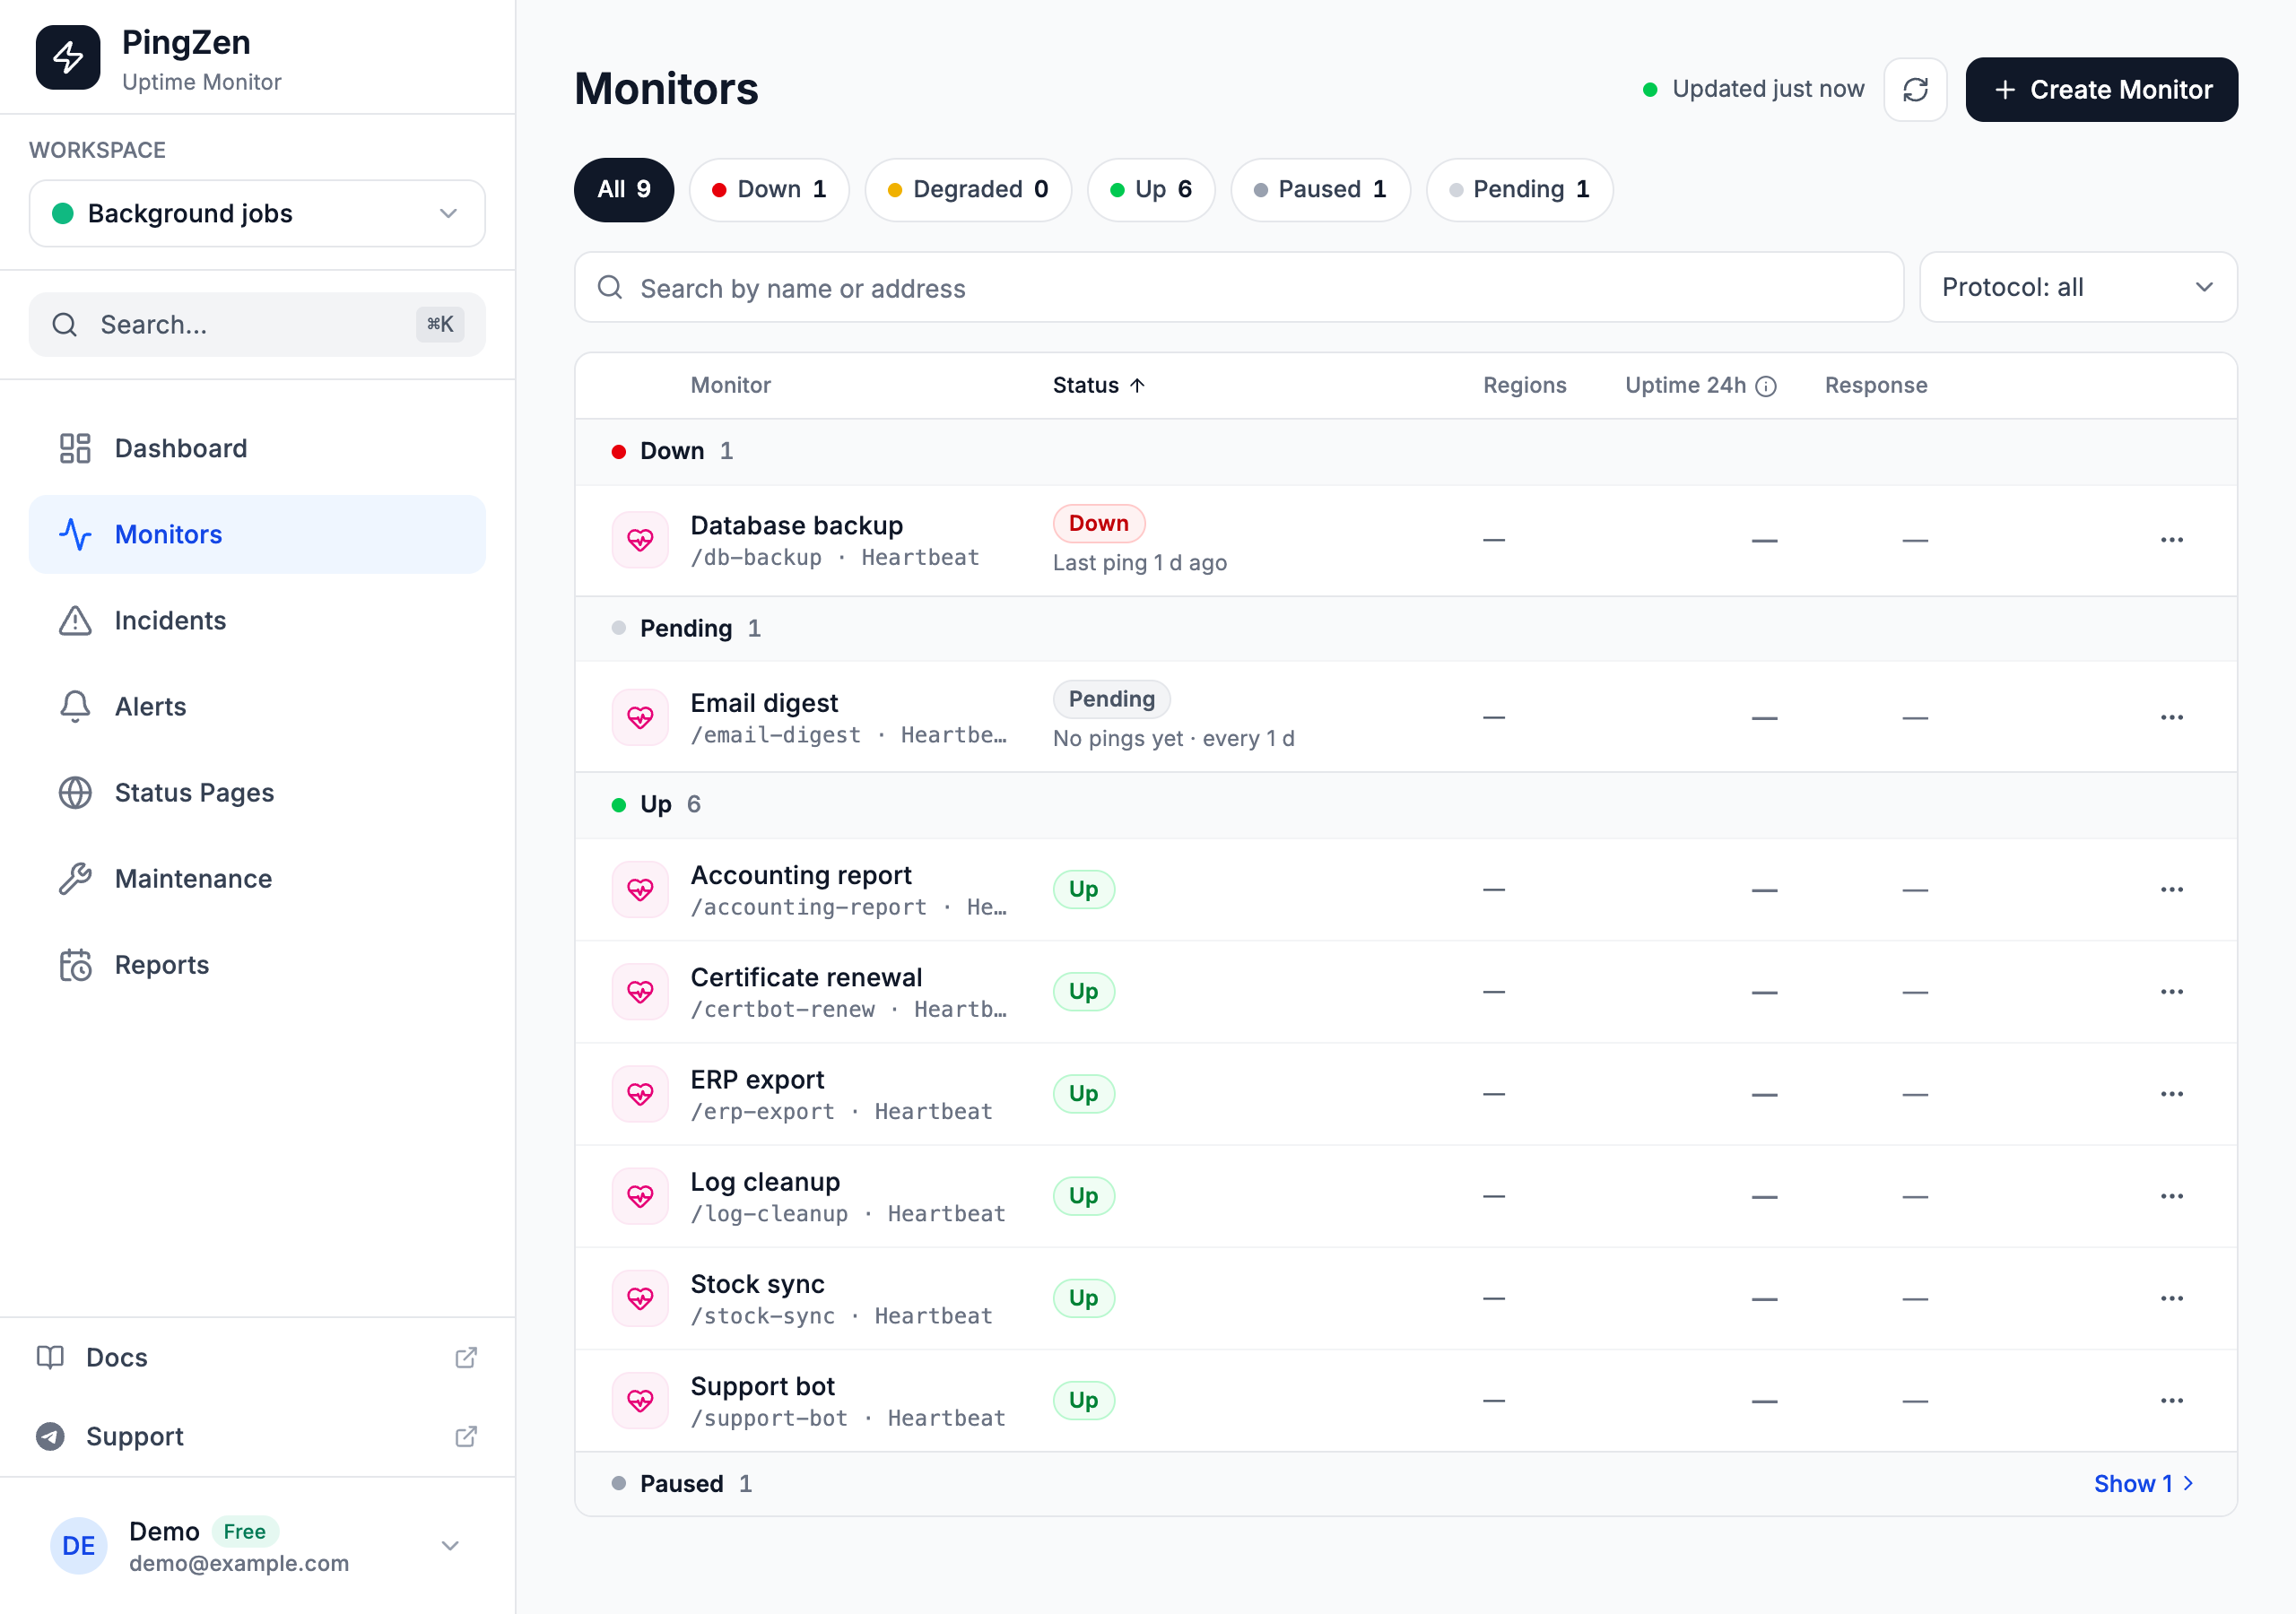Open the more options menu for Log cleanup

[x=2171, y=1196]
